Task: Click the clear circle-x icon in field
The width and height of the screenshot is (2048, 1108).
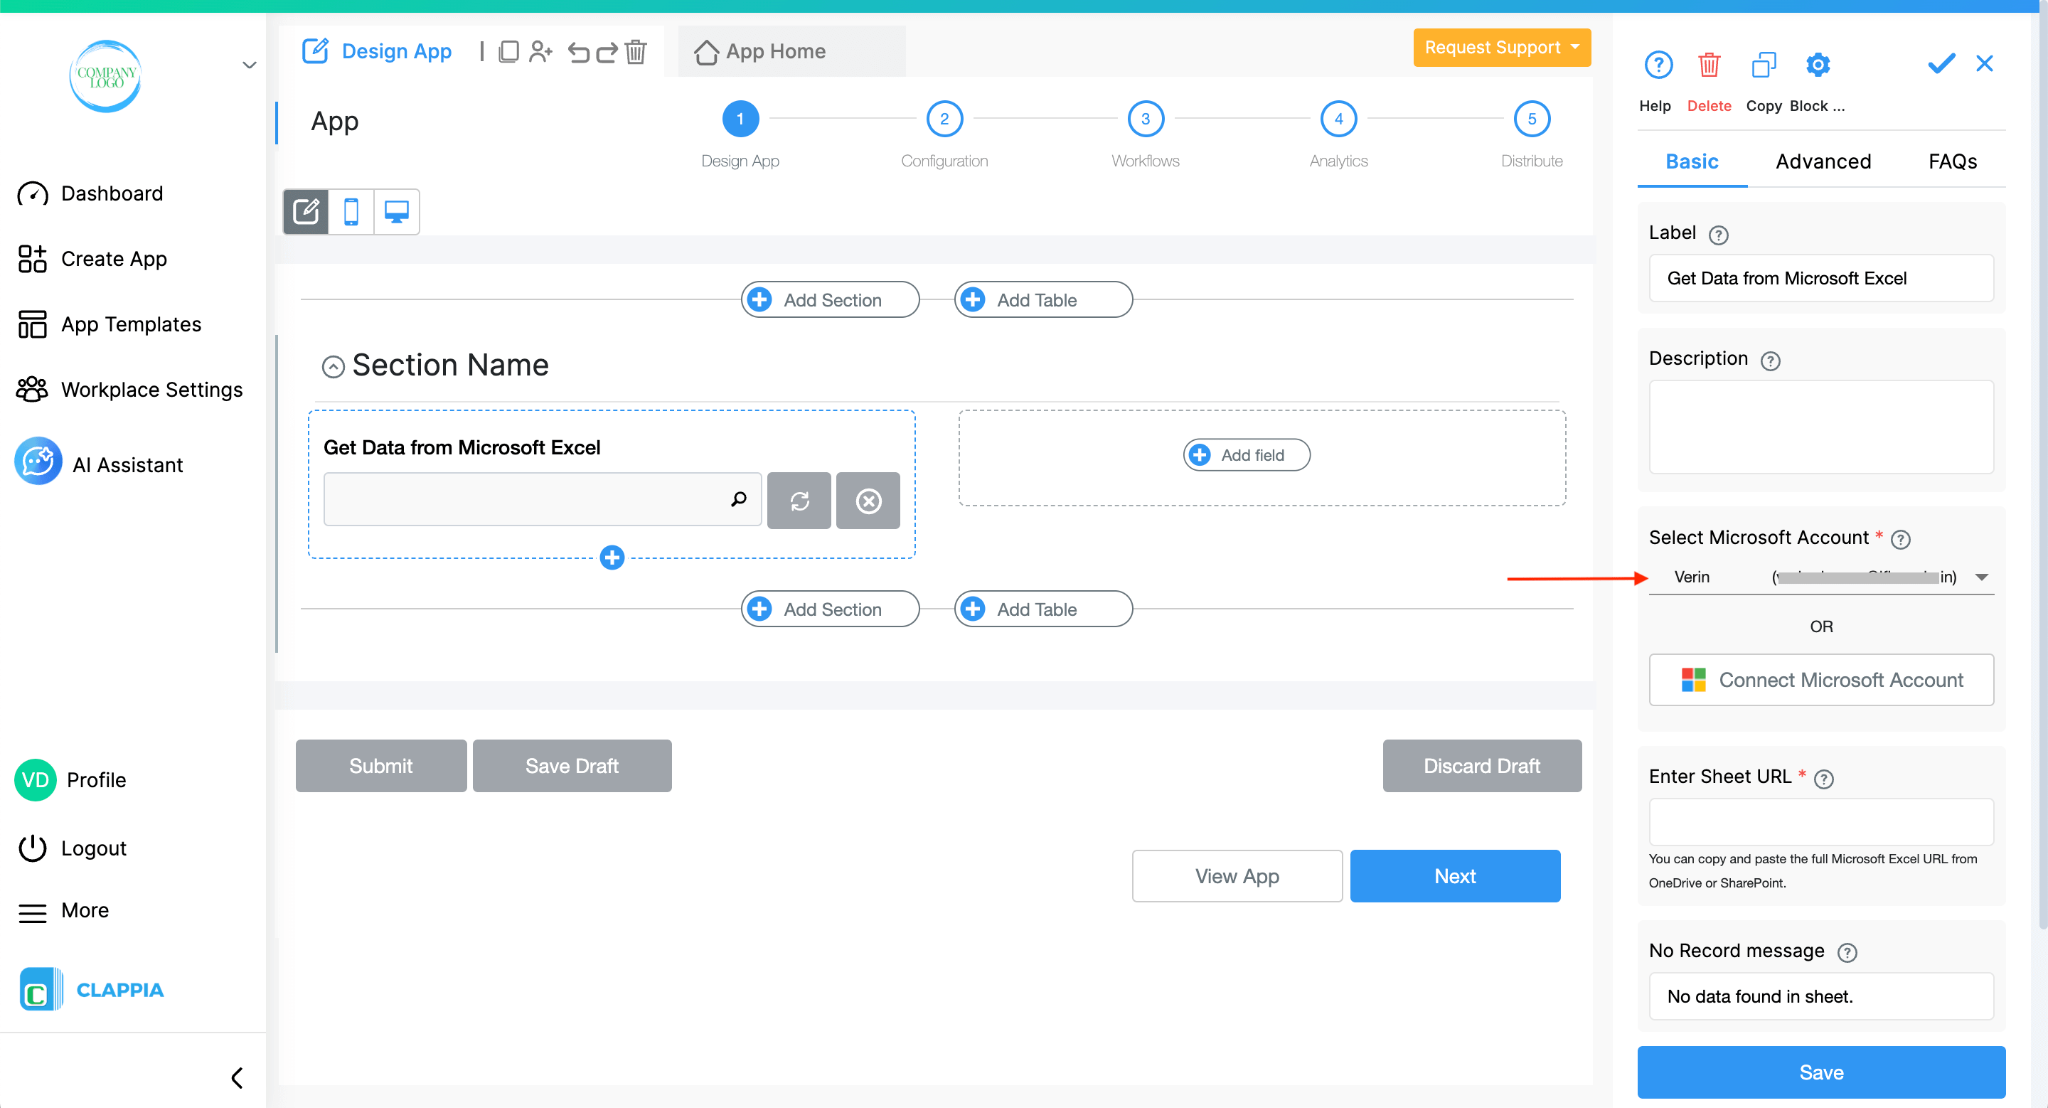Action: pyautogui.click(x=868, y=501)
